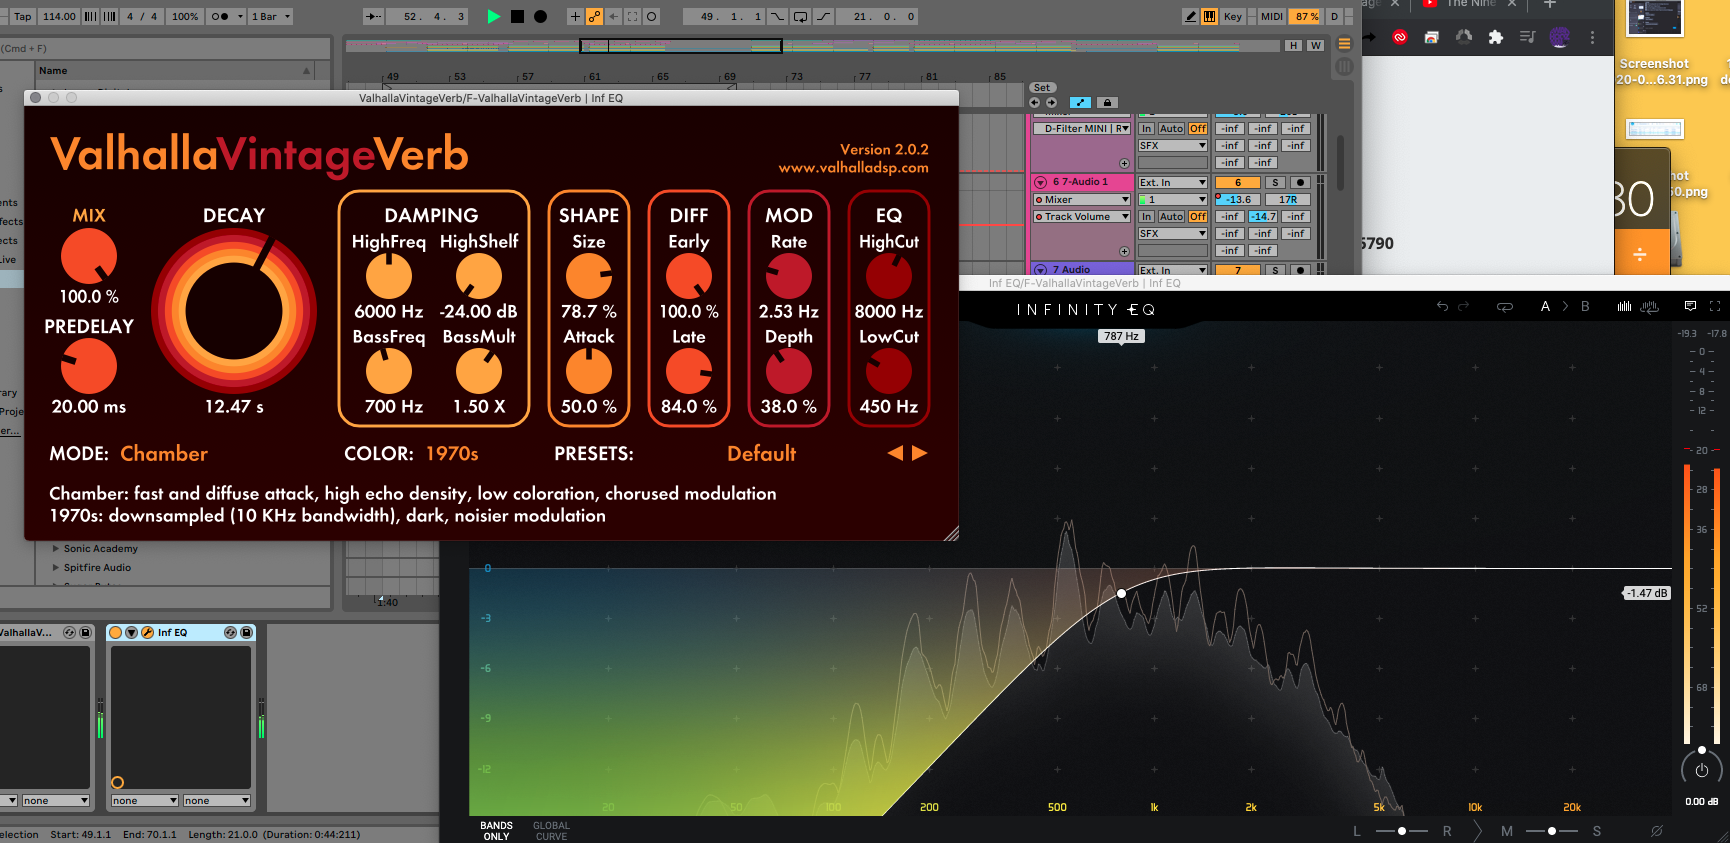
Task: Toggle the automation mode blue button
Action: [1080, 103]
